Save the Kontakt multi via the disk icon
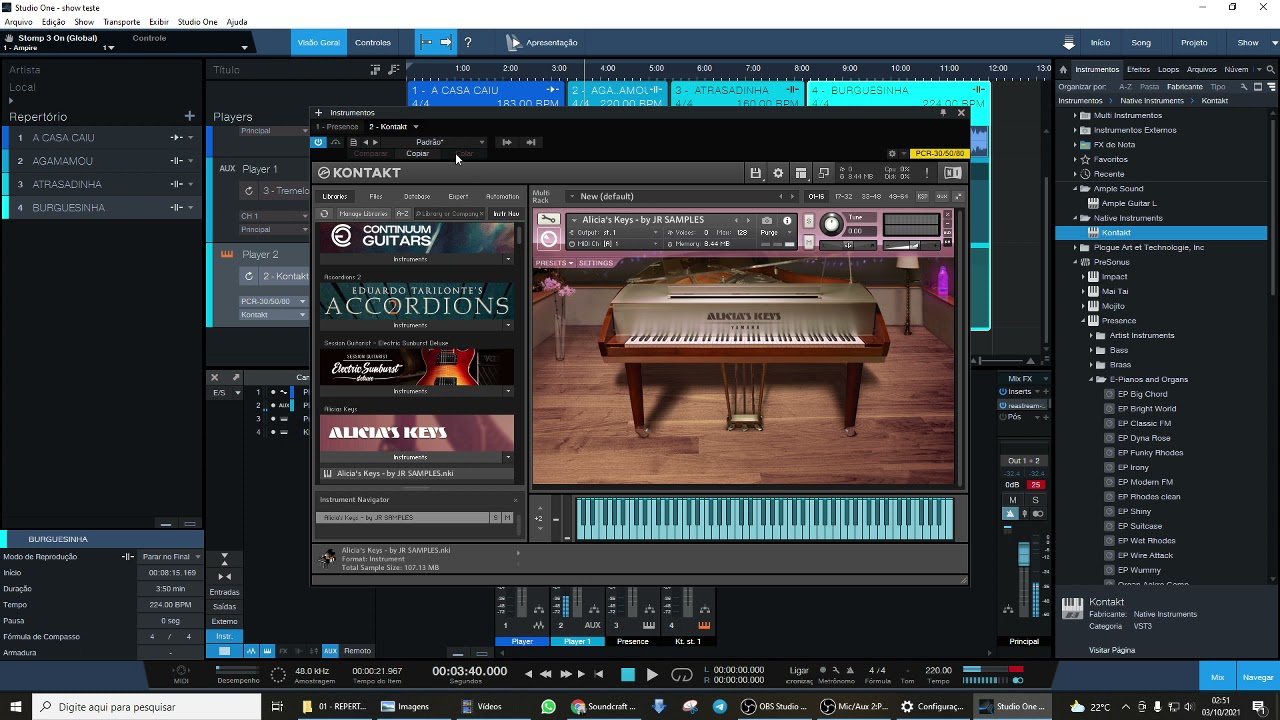 coord(756,173)
